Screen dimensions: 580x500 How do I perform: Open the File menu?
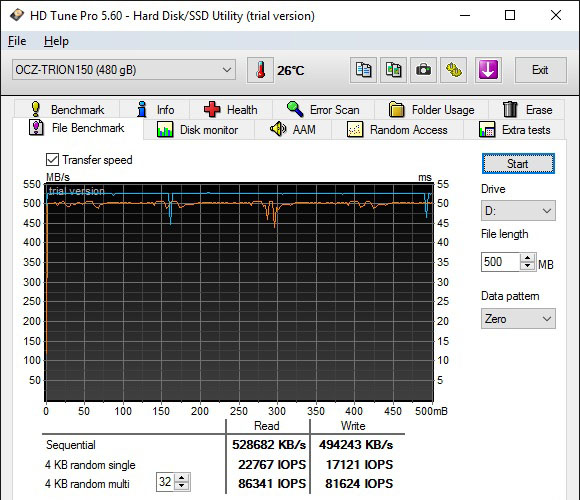[17, 41]
